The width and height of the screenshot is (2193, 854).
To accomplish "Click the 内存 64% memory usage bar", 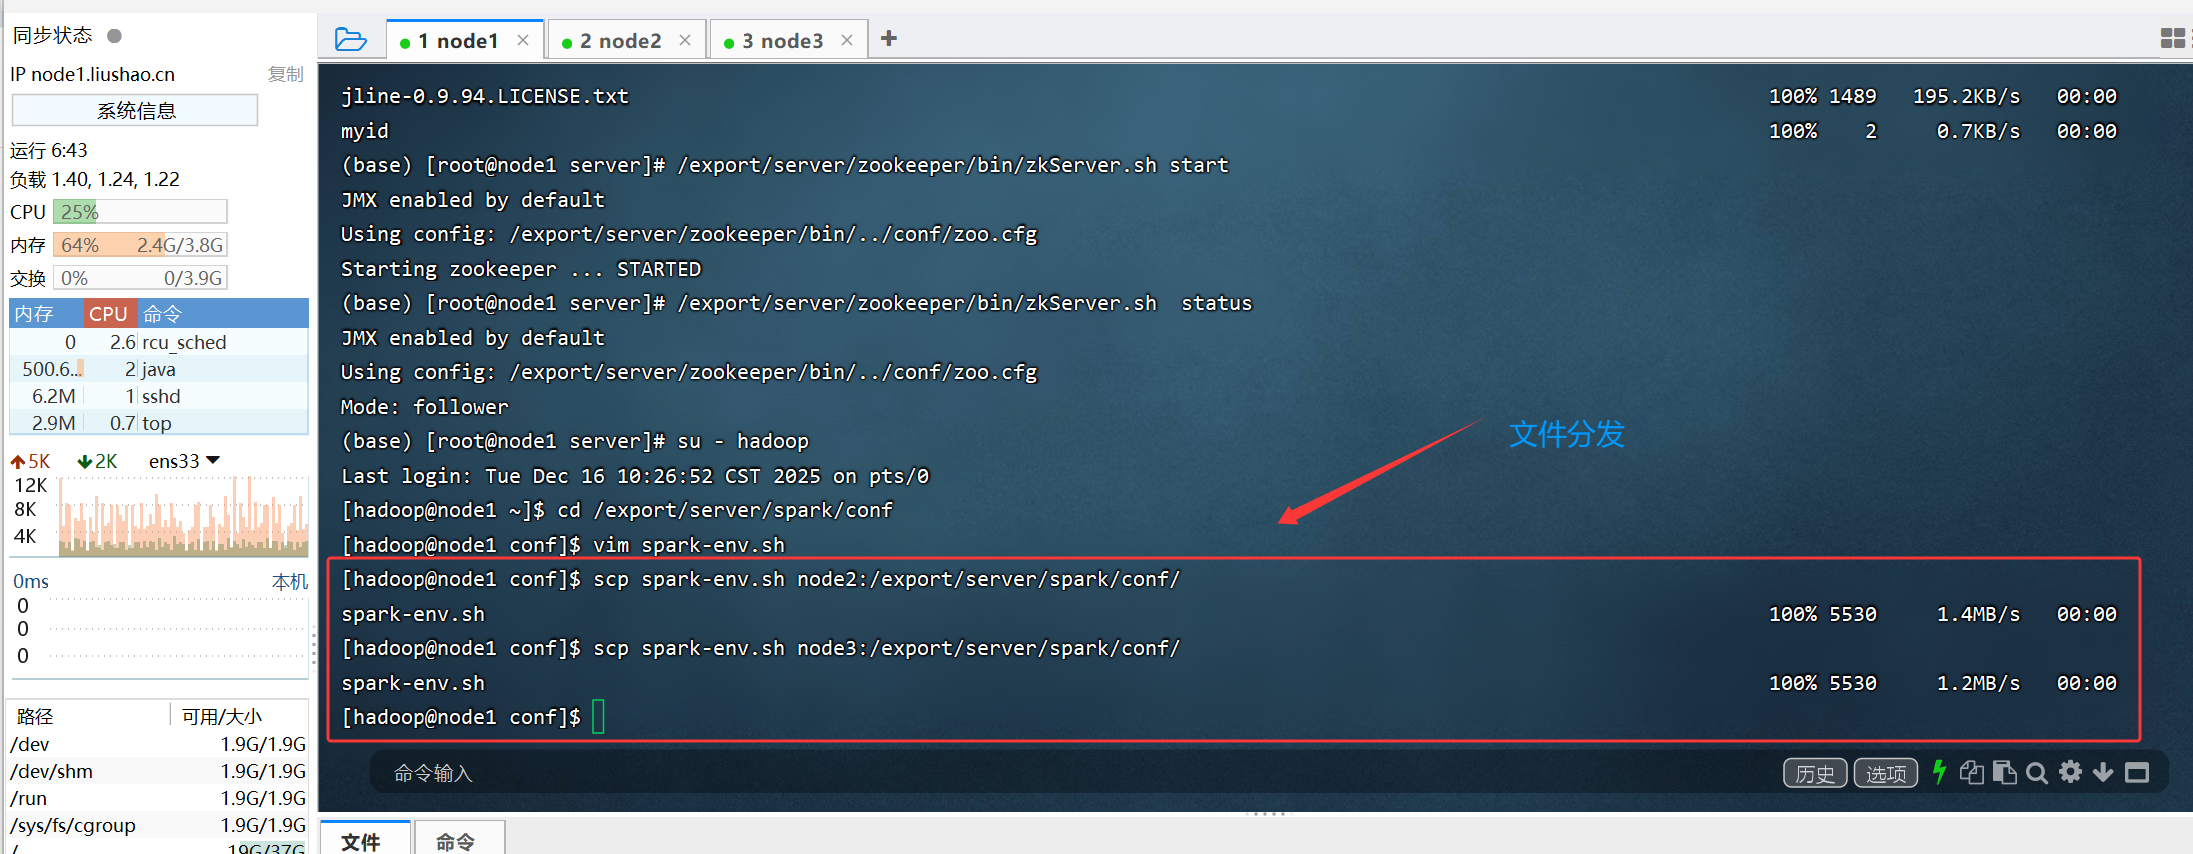I will tap(140, 245).
